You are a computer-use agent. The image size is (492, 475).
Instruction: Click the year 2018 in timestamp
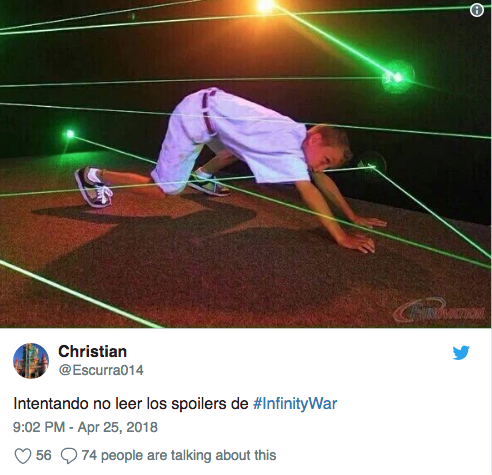click(143, 427)
